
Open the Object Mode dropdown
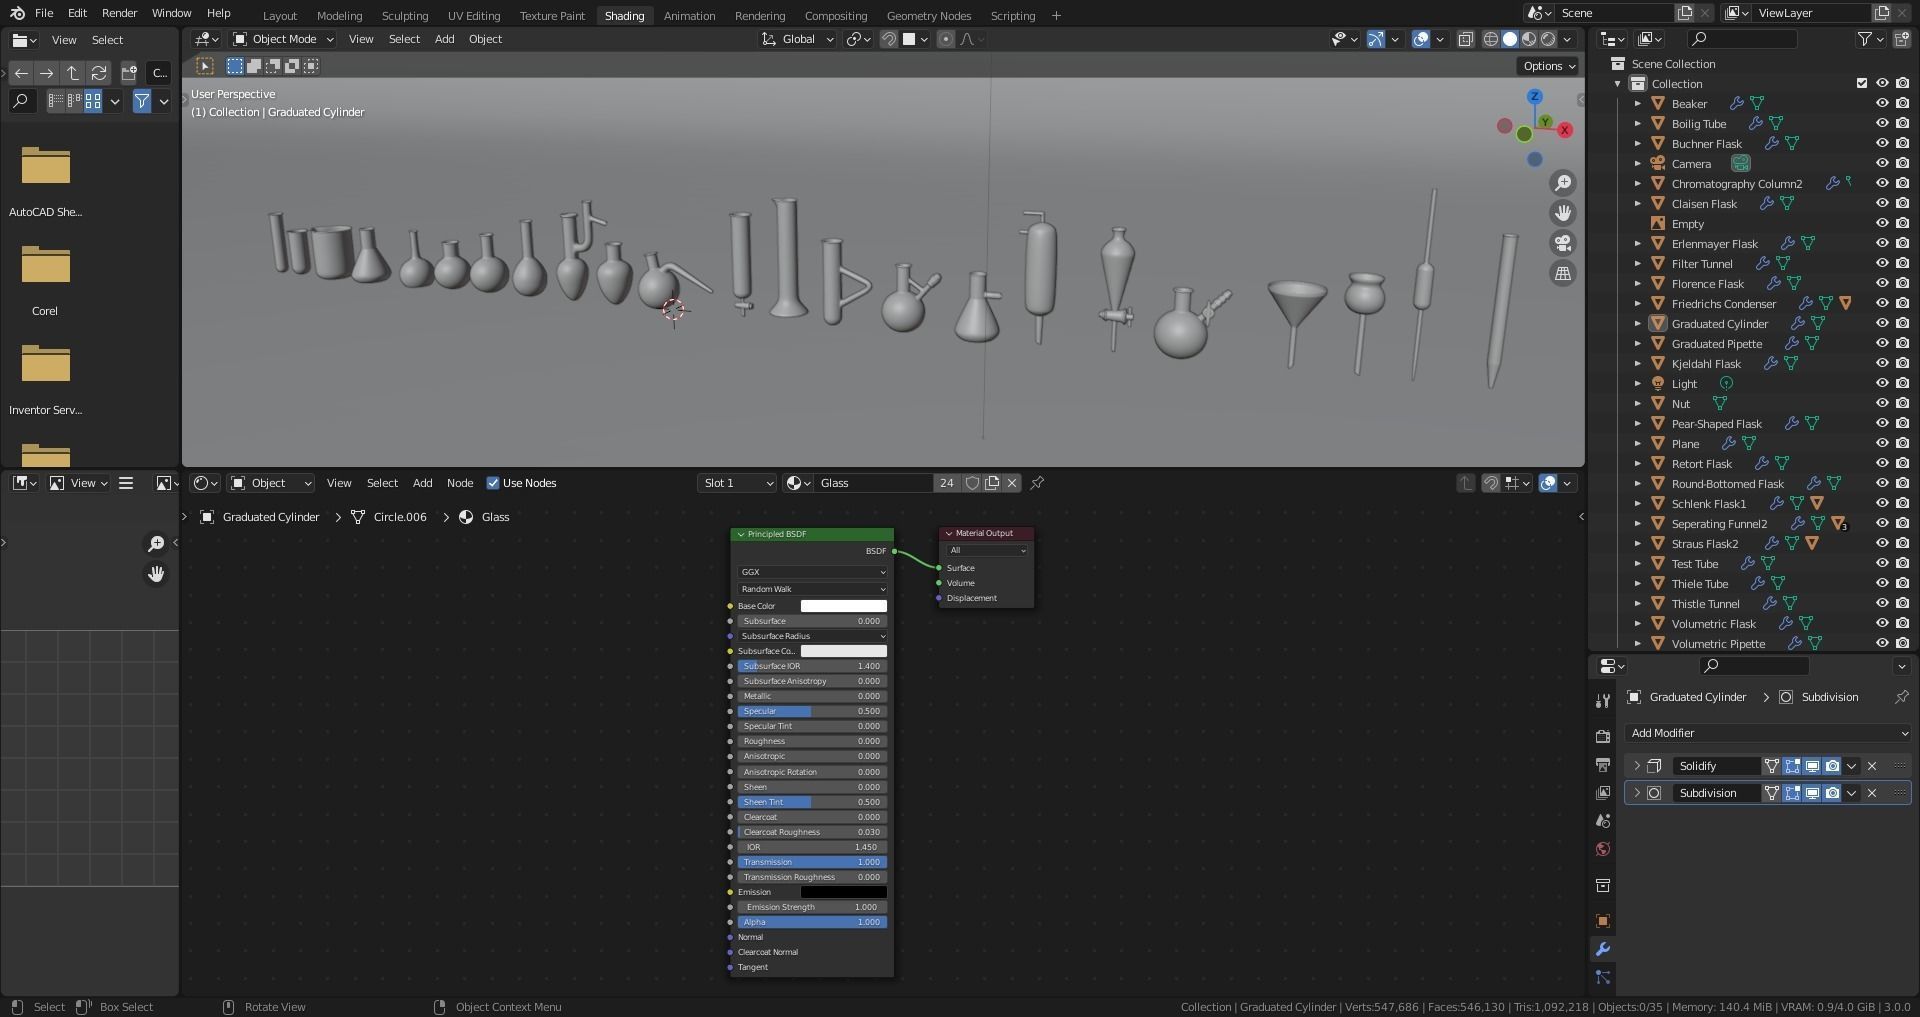point(283,39)
